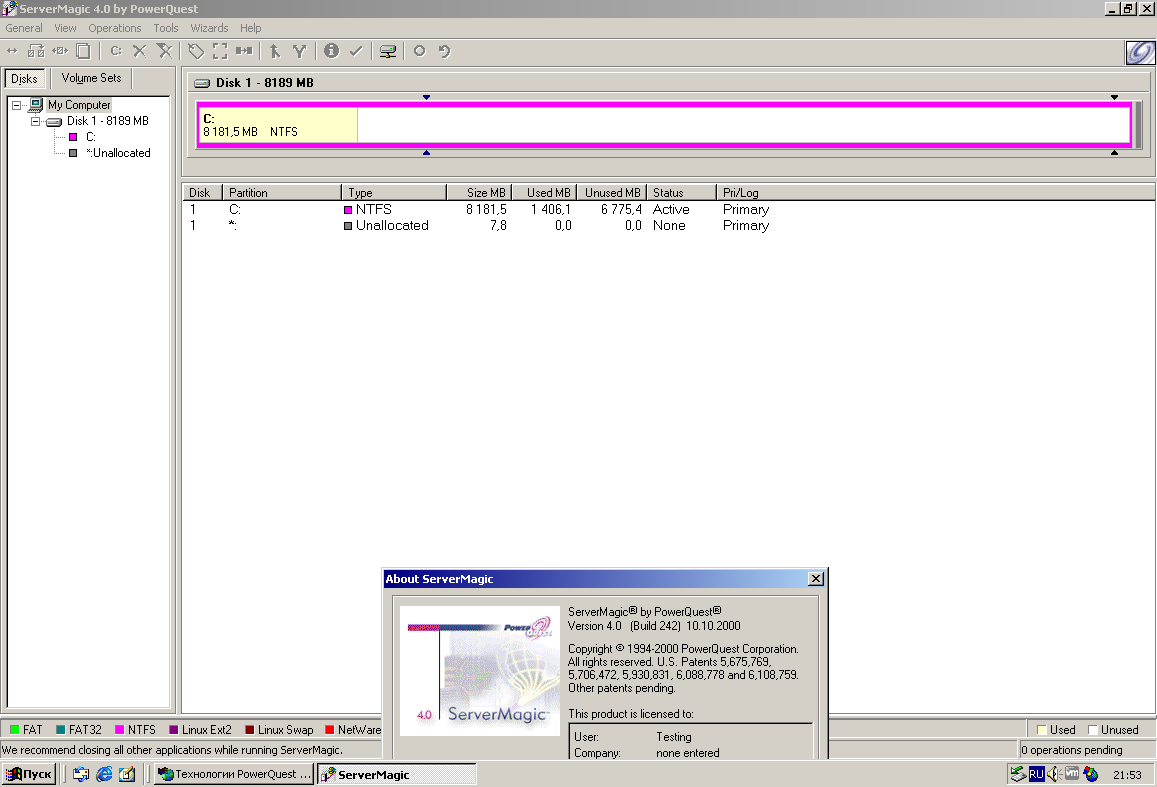Click the Copy partition toolbar icon

tap(84, 51)
